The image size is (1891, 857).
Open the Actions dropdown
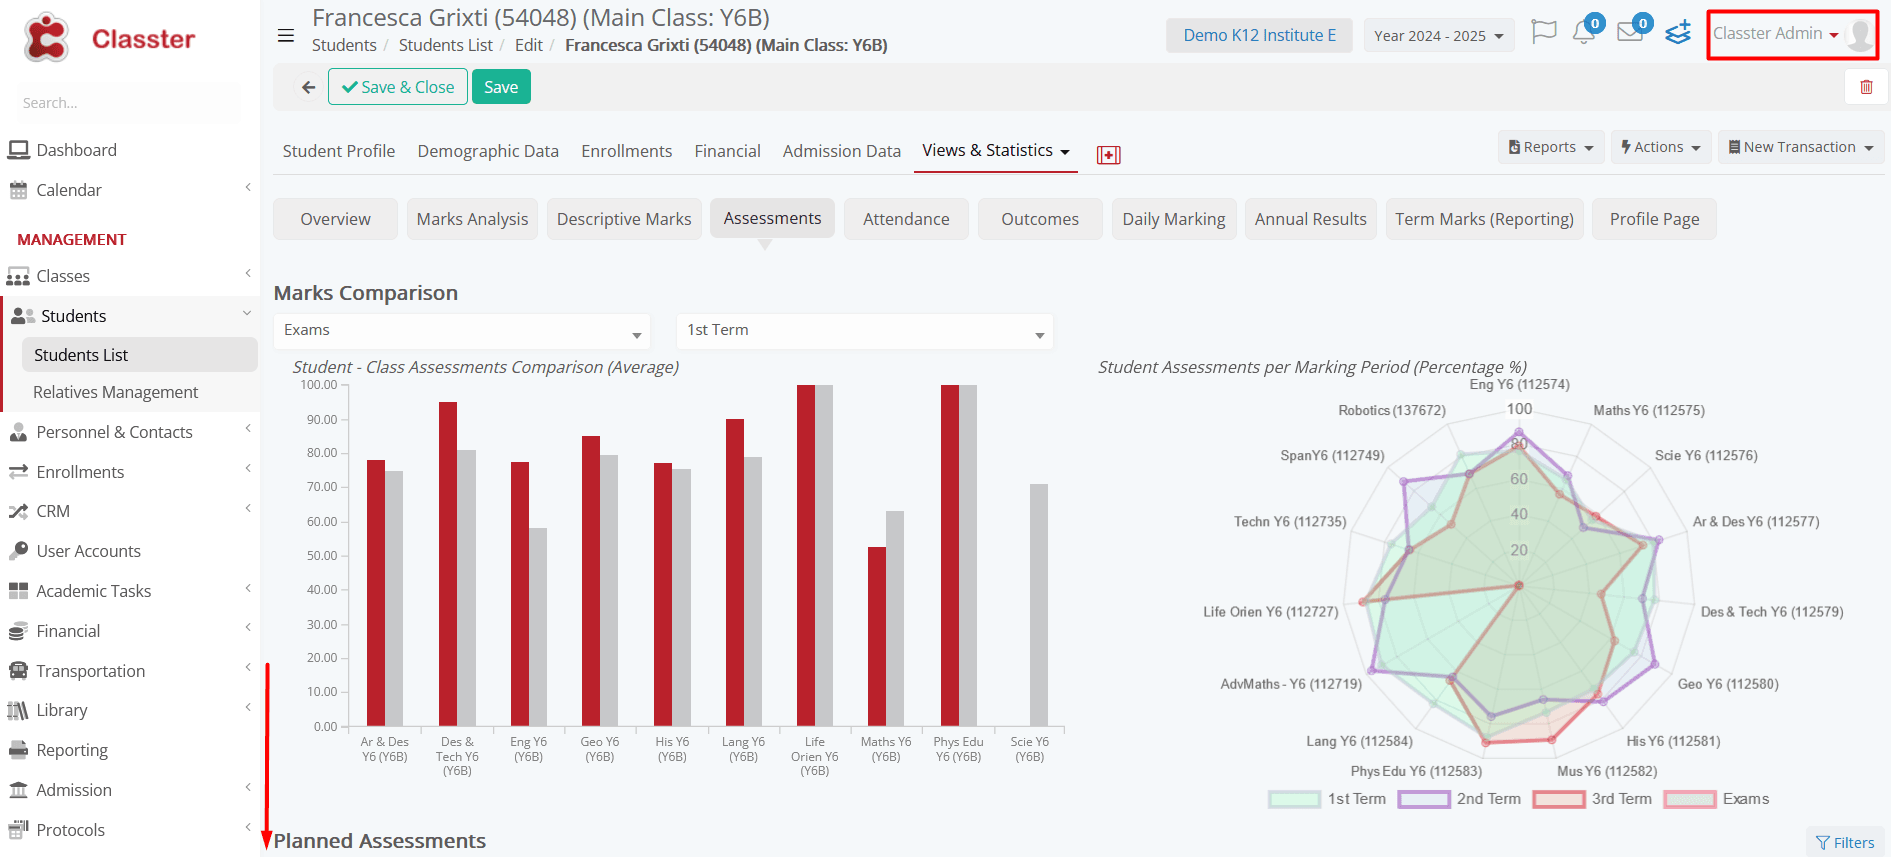[x=1661, y=147]
